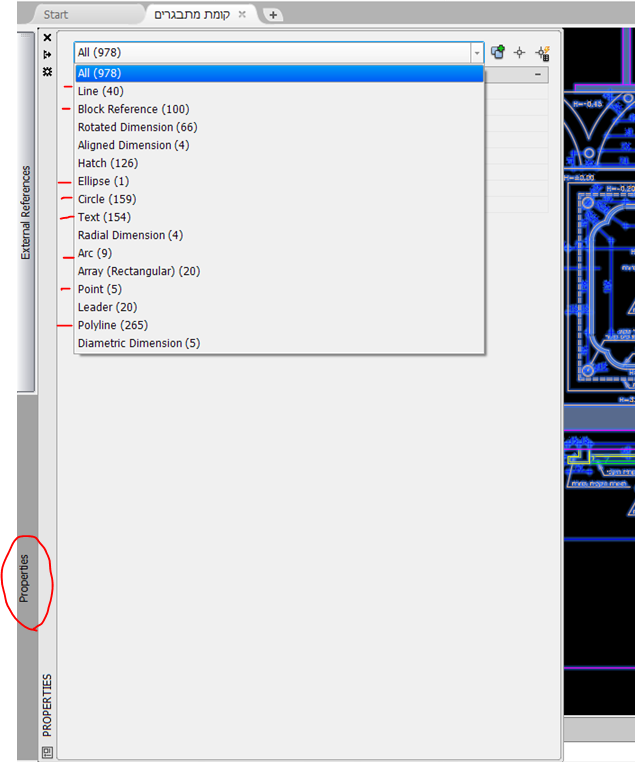Click the Select Objects crosshair icon
This screenshot has width=635, height=762.
519,52
